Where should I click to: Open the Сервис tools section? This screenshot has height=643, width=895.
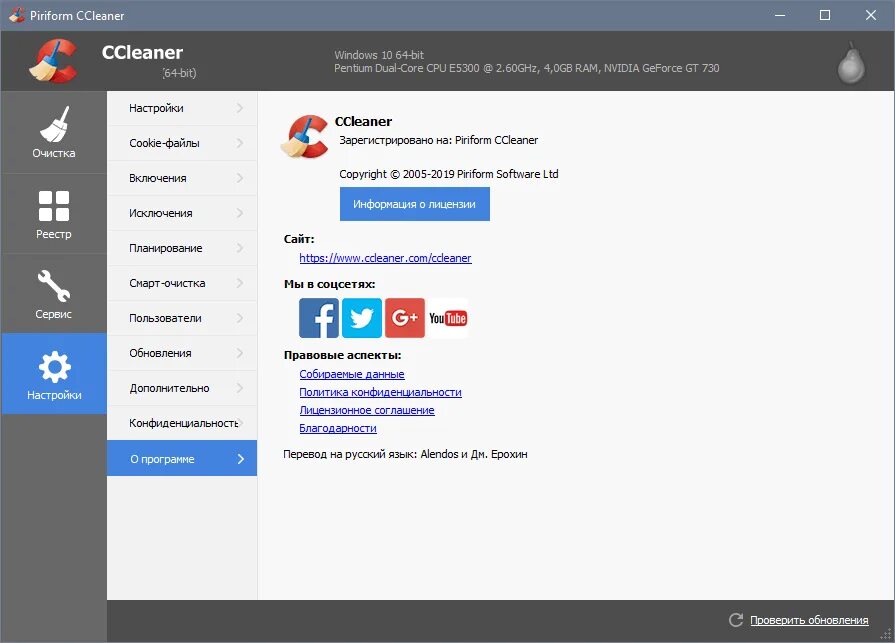(x=54, y=294)
